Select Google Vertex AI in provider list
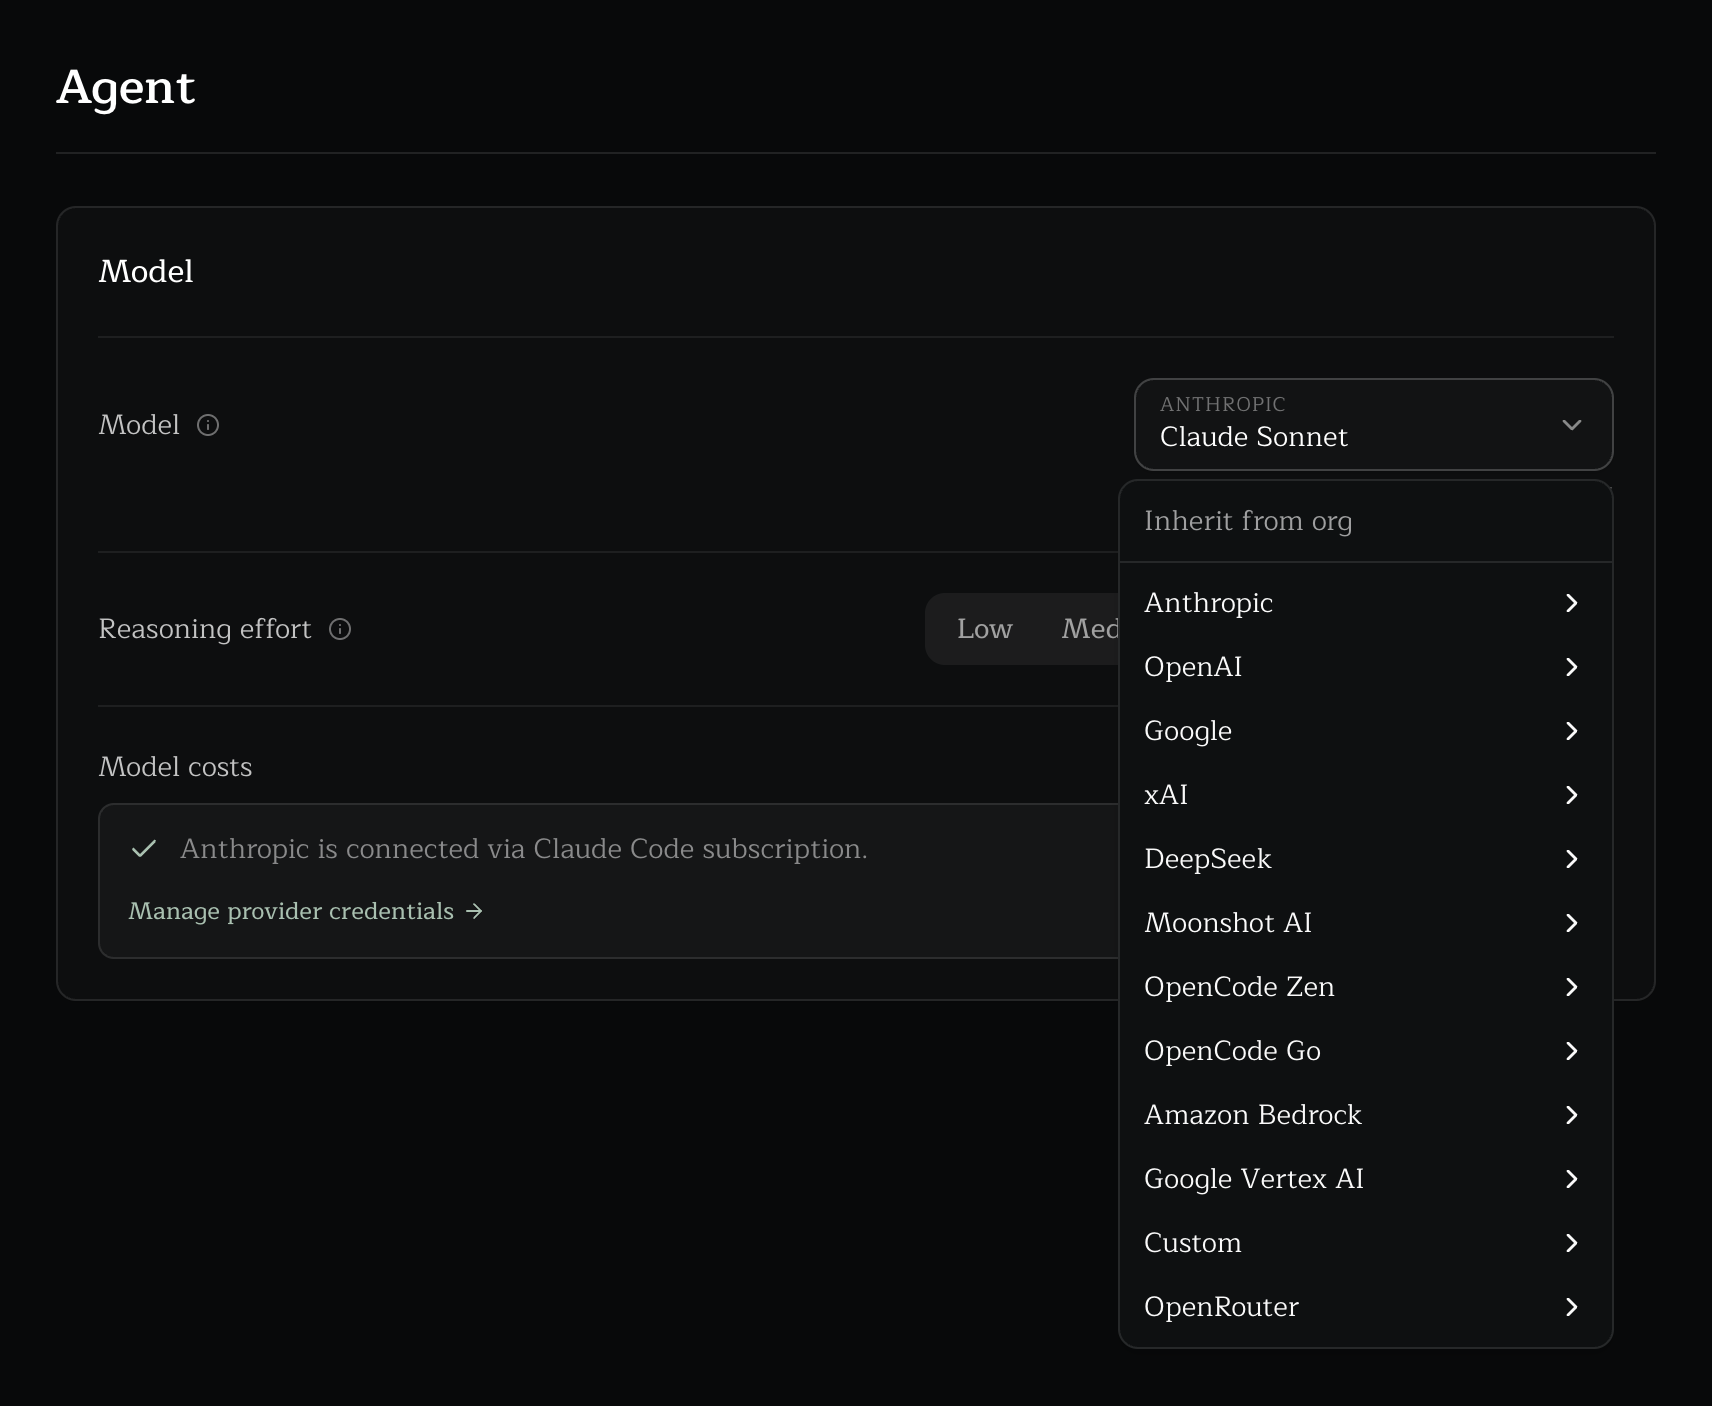Viewport: 1712px width, 1406px height. click(x=1365, y=1179)
